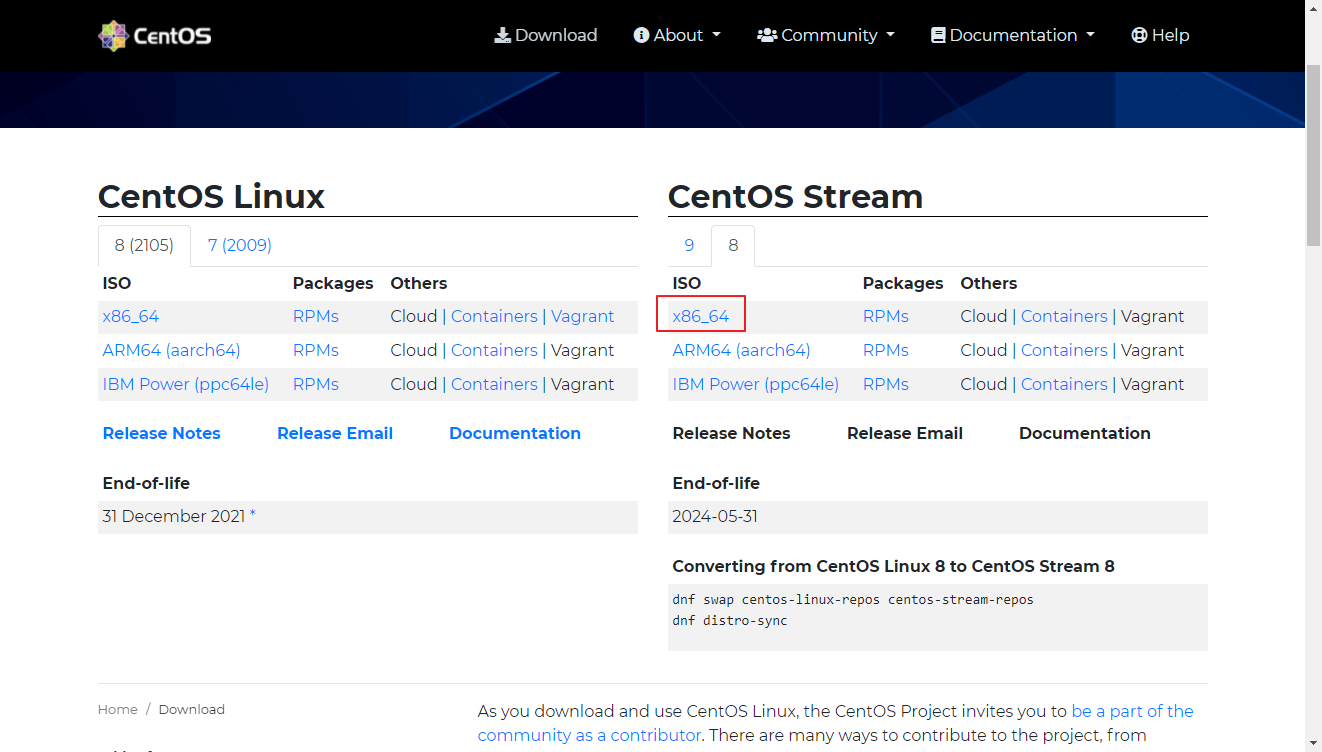
Task: Open Containers link in CentOS Stream ARM64 row
Action: 1064,350
